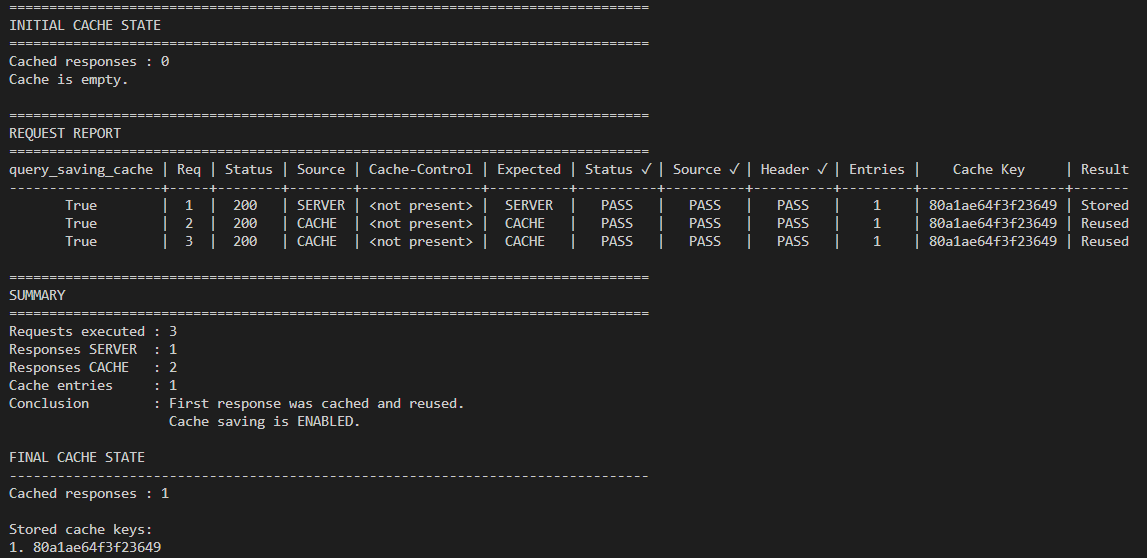Click the Cache-Control column header
Screen dimensions: 1147x558
click(x=421, y=170)
